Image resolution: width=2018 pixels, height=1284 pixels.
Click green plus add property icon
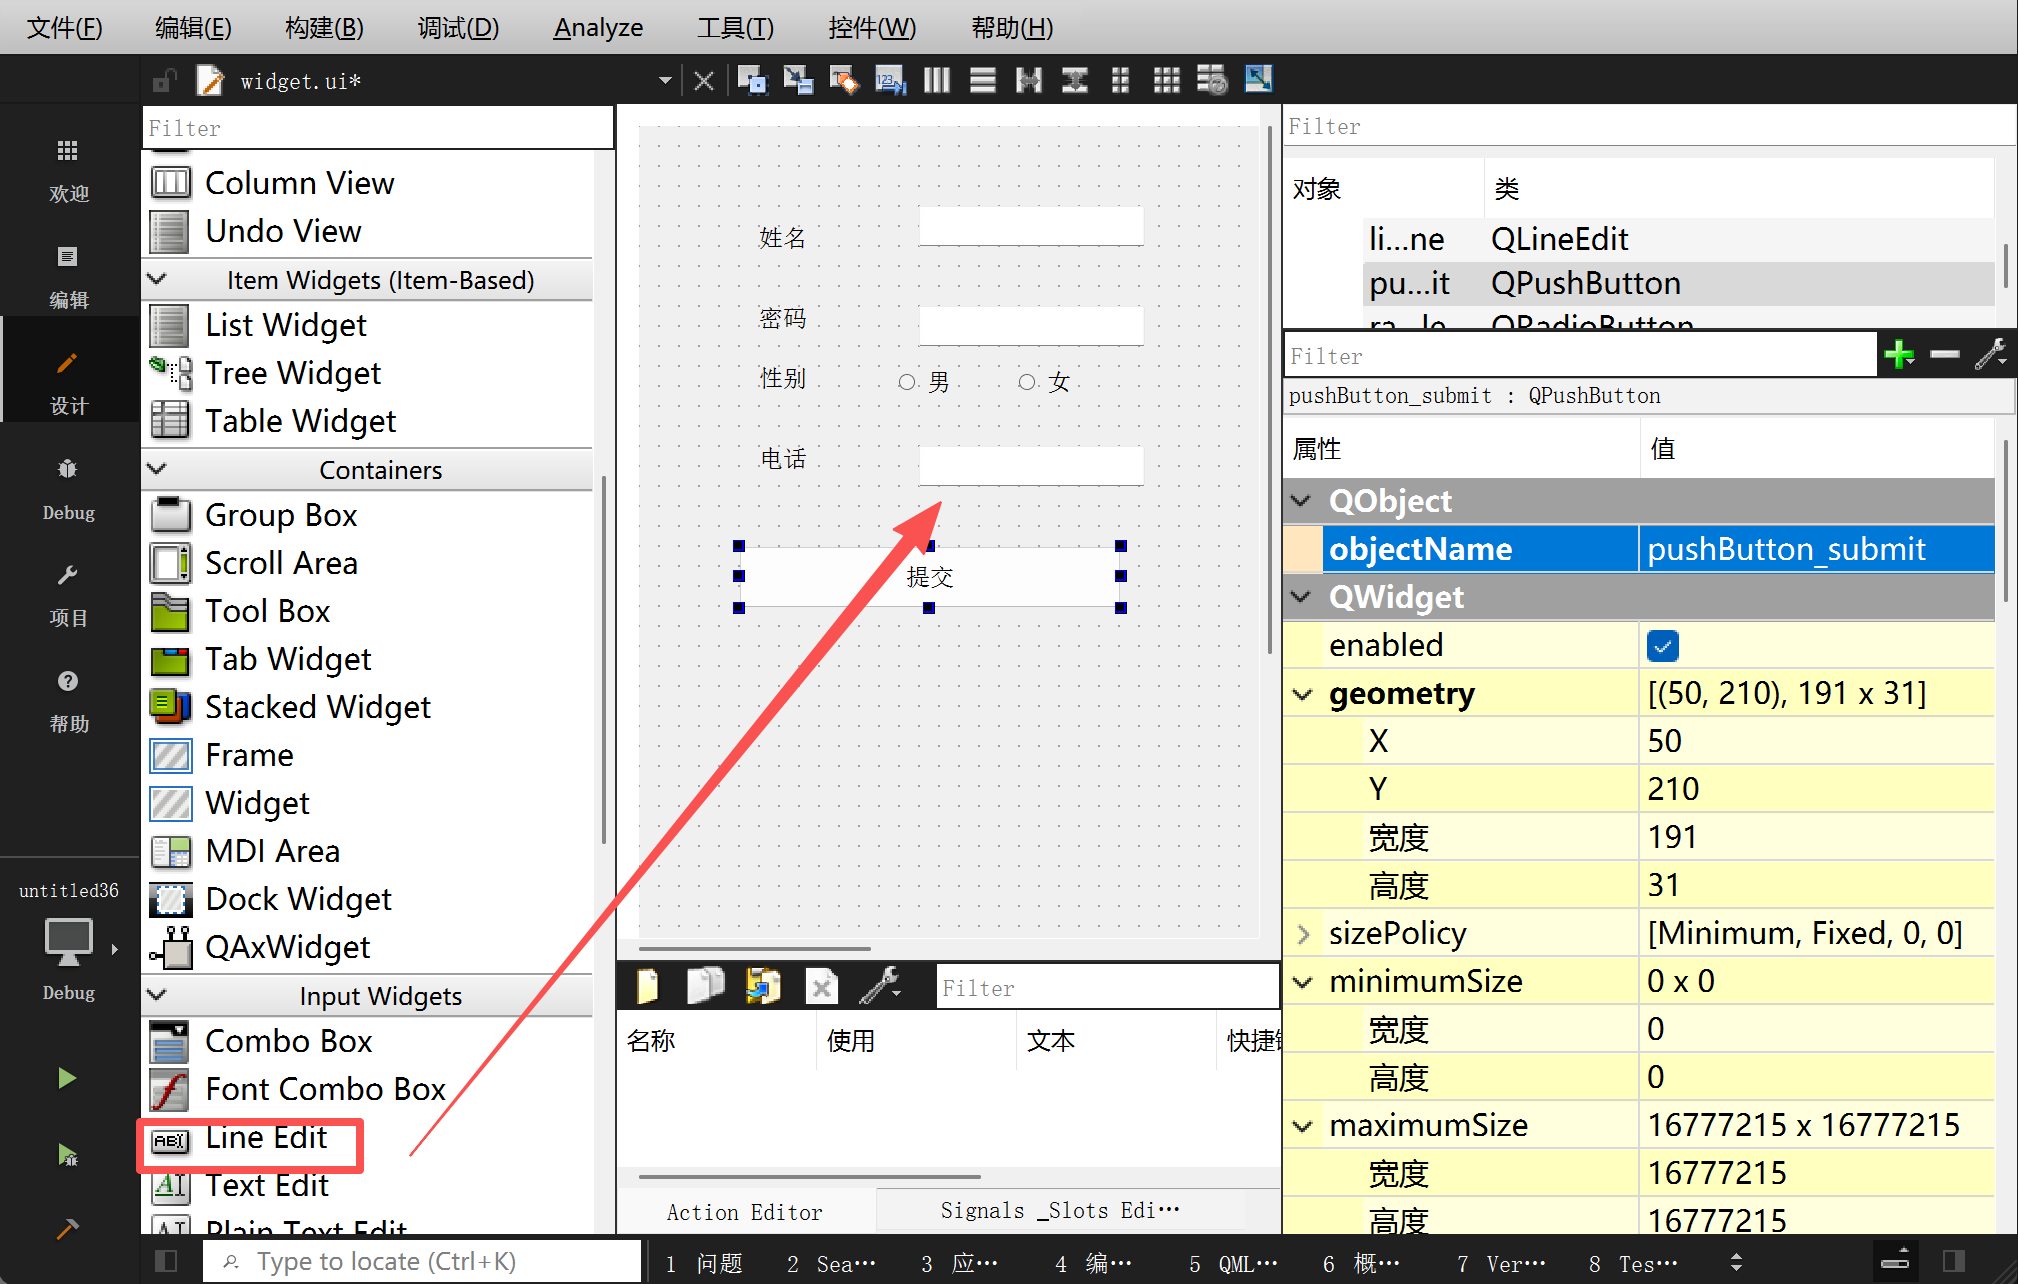[x=1898, y=354]
